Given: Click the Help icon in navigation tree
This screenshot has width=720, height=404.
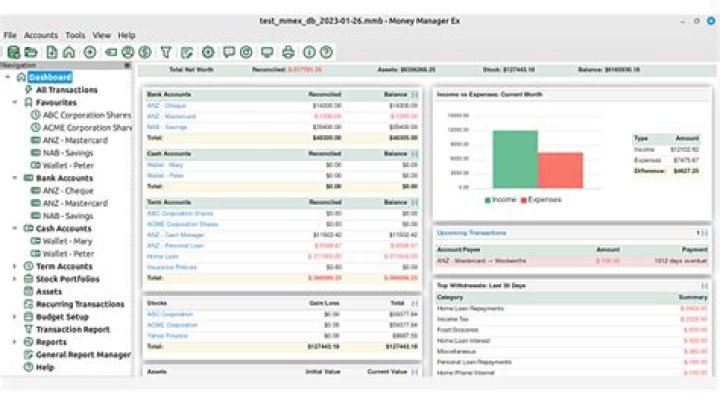Looking at the screenshot, I should click(28, 367).
